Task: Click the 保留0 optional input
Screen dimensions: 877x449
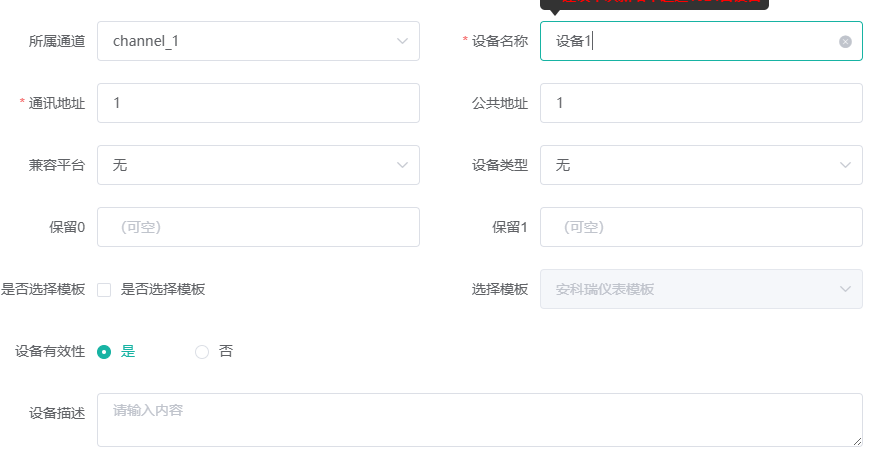Action: [x=258, y=227]
